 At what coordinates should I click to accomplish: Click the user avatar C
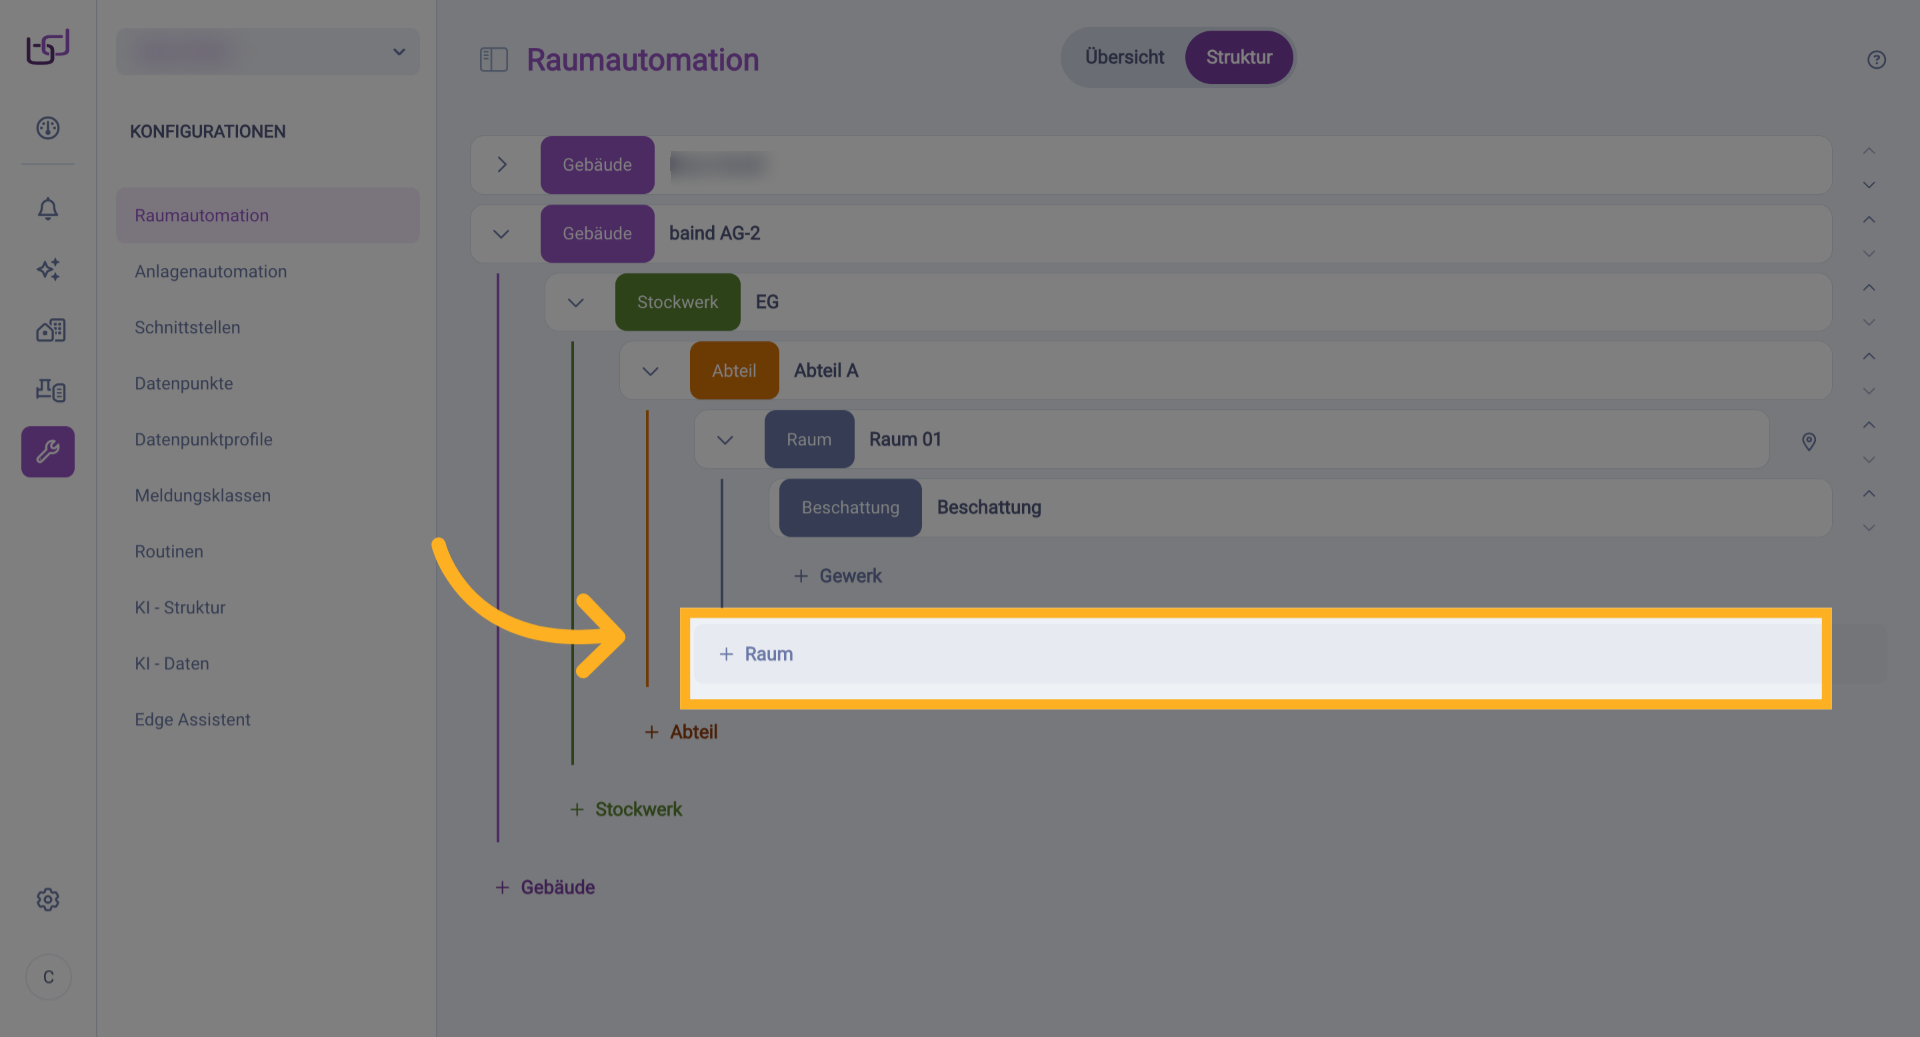48,977
